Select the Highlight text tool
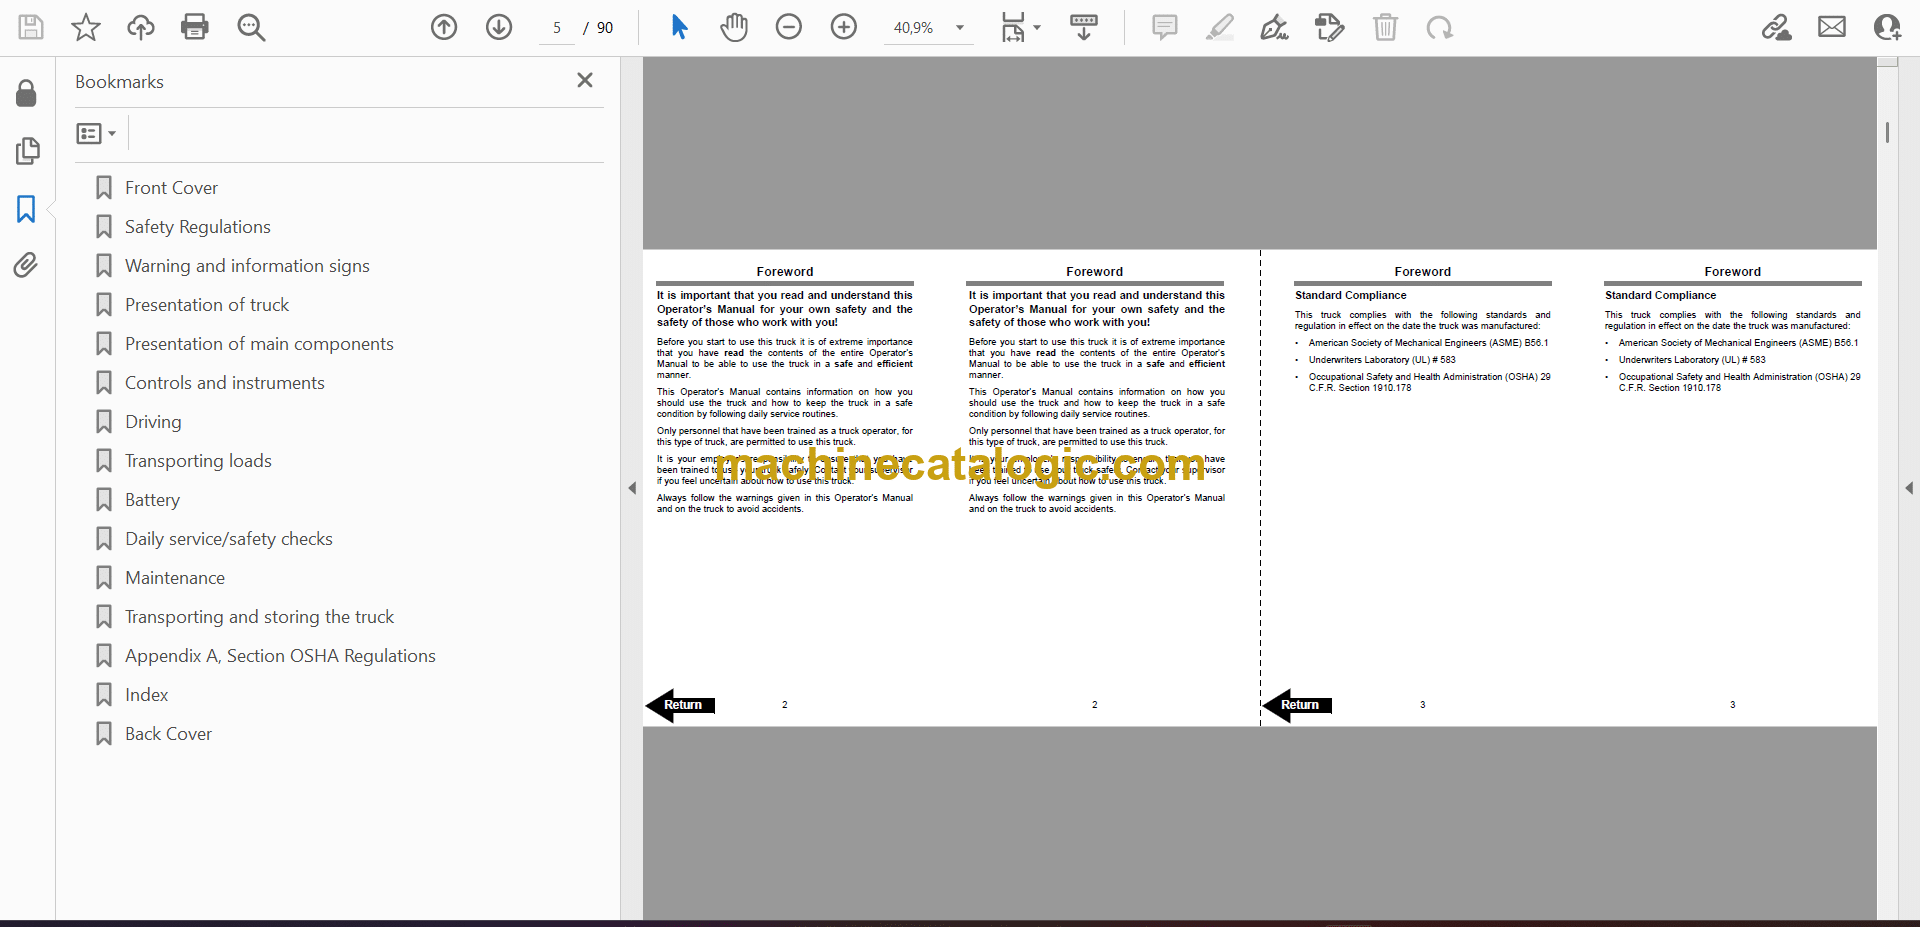The height and width of the screenshot is (927, 1920). (1220, 27)
